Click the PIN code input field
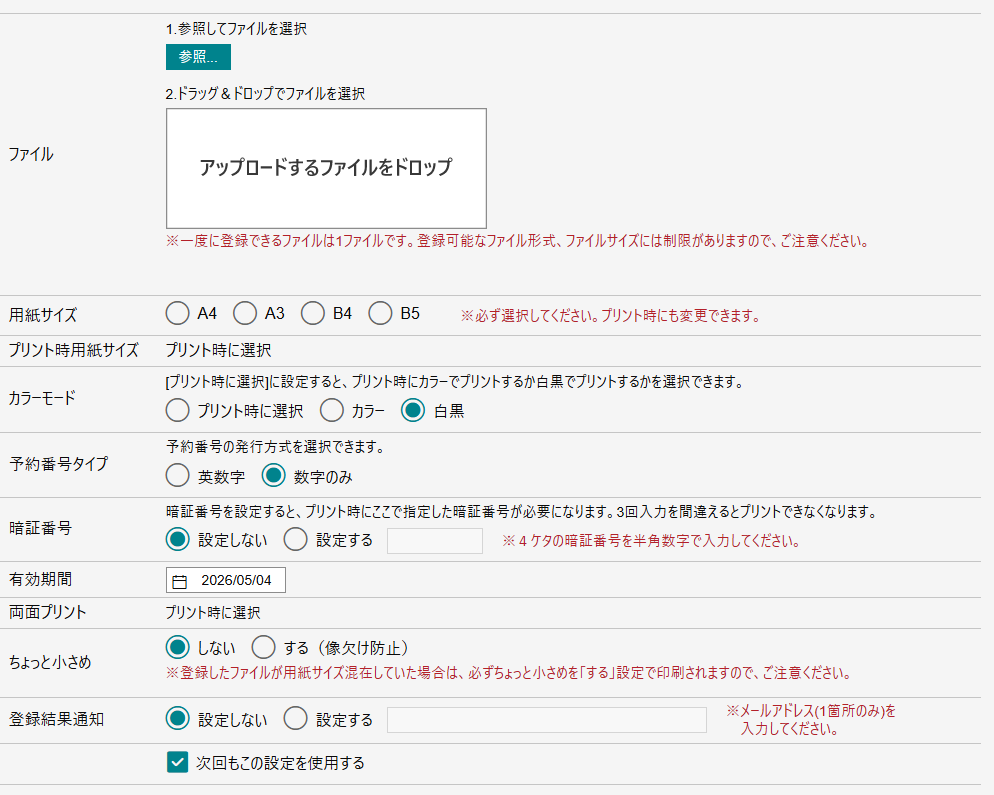The image size is (994, 795). tap(434, 540)
